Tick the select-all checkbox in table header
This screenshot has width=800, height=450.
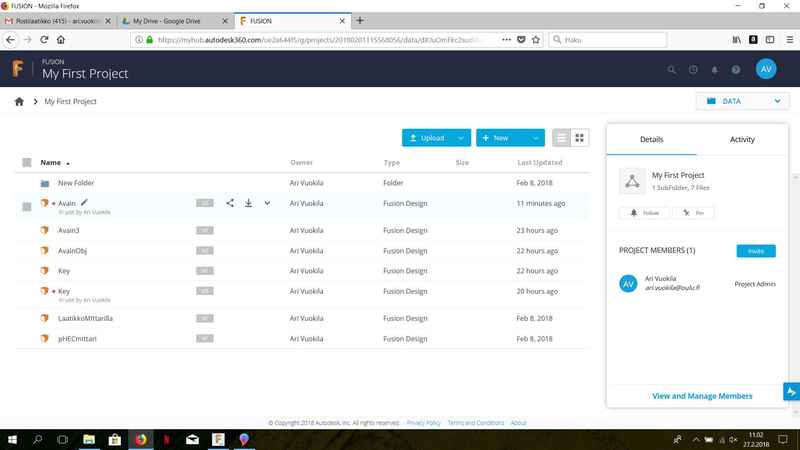[27, 162]
